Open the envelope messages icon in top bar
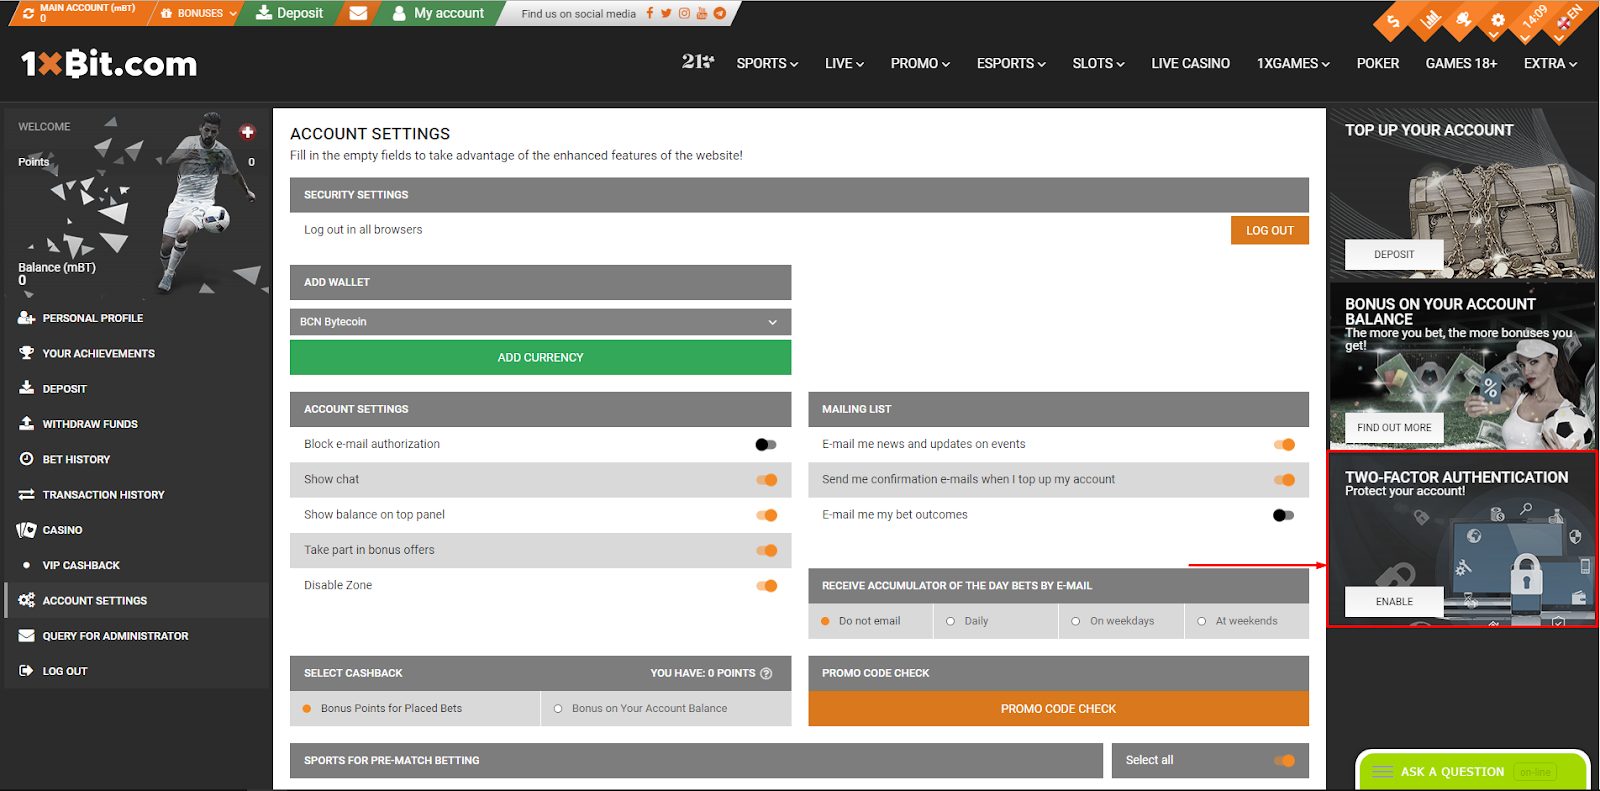The height and width of the screenshot is (791, 1600). [358, 13]
